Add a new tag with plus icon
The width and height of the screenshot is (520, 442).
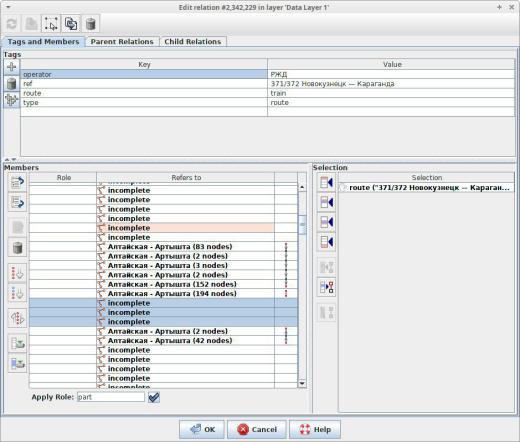(x=12, y=67)
